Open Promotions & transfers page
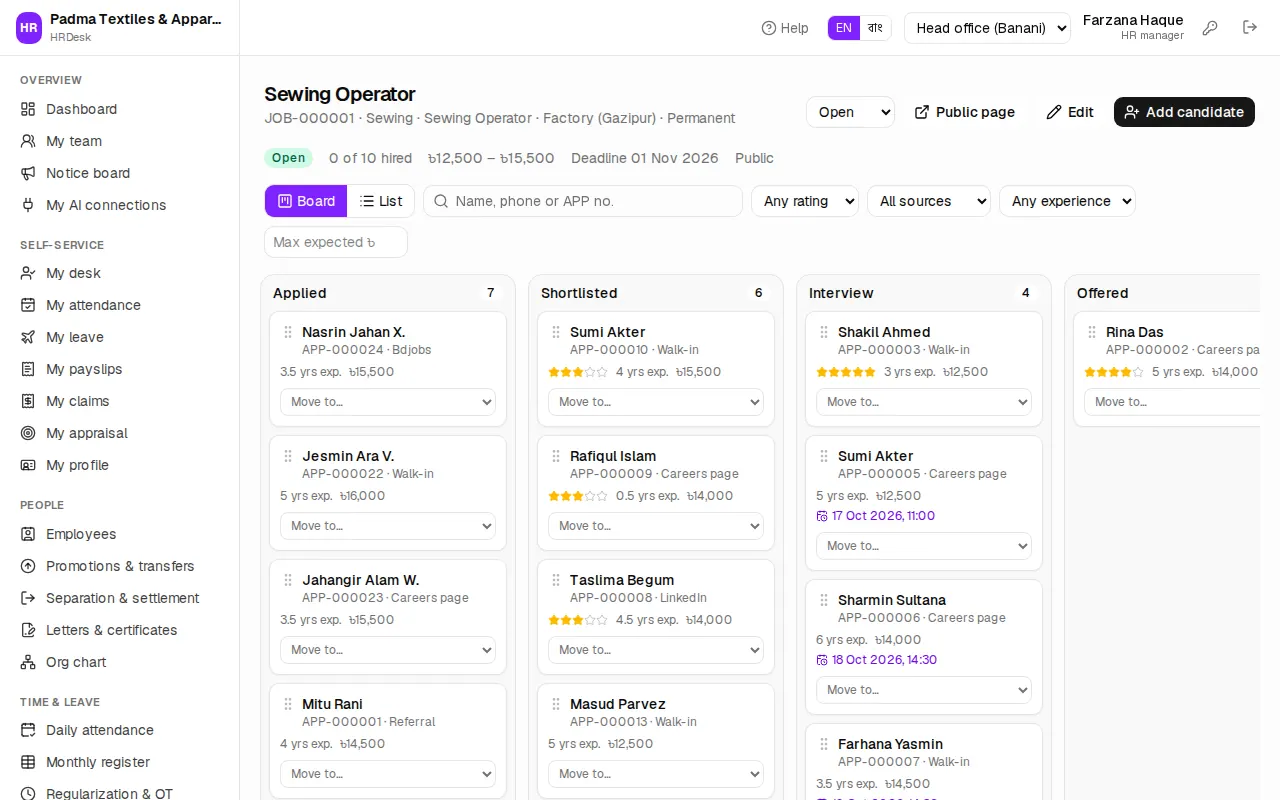The image size is (1280, 800). coord(120,566)
